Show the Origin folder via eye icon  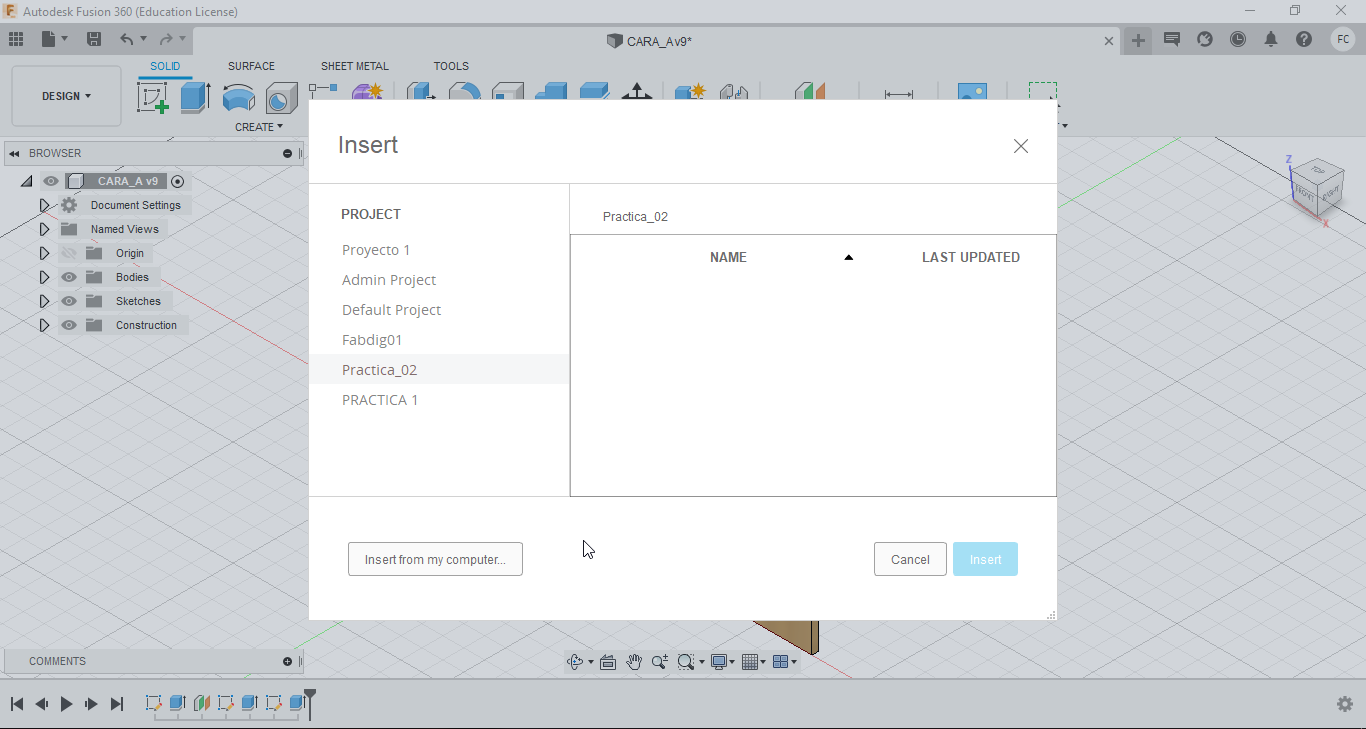[69, 253]
